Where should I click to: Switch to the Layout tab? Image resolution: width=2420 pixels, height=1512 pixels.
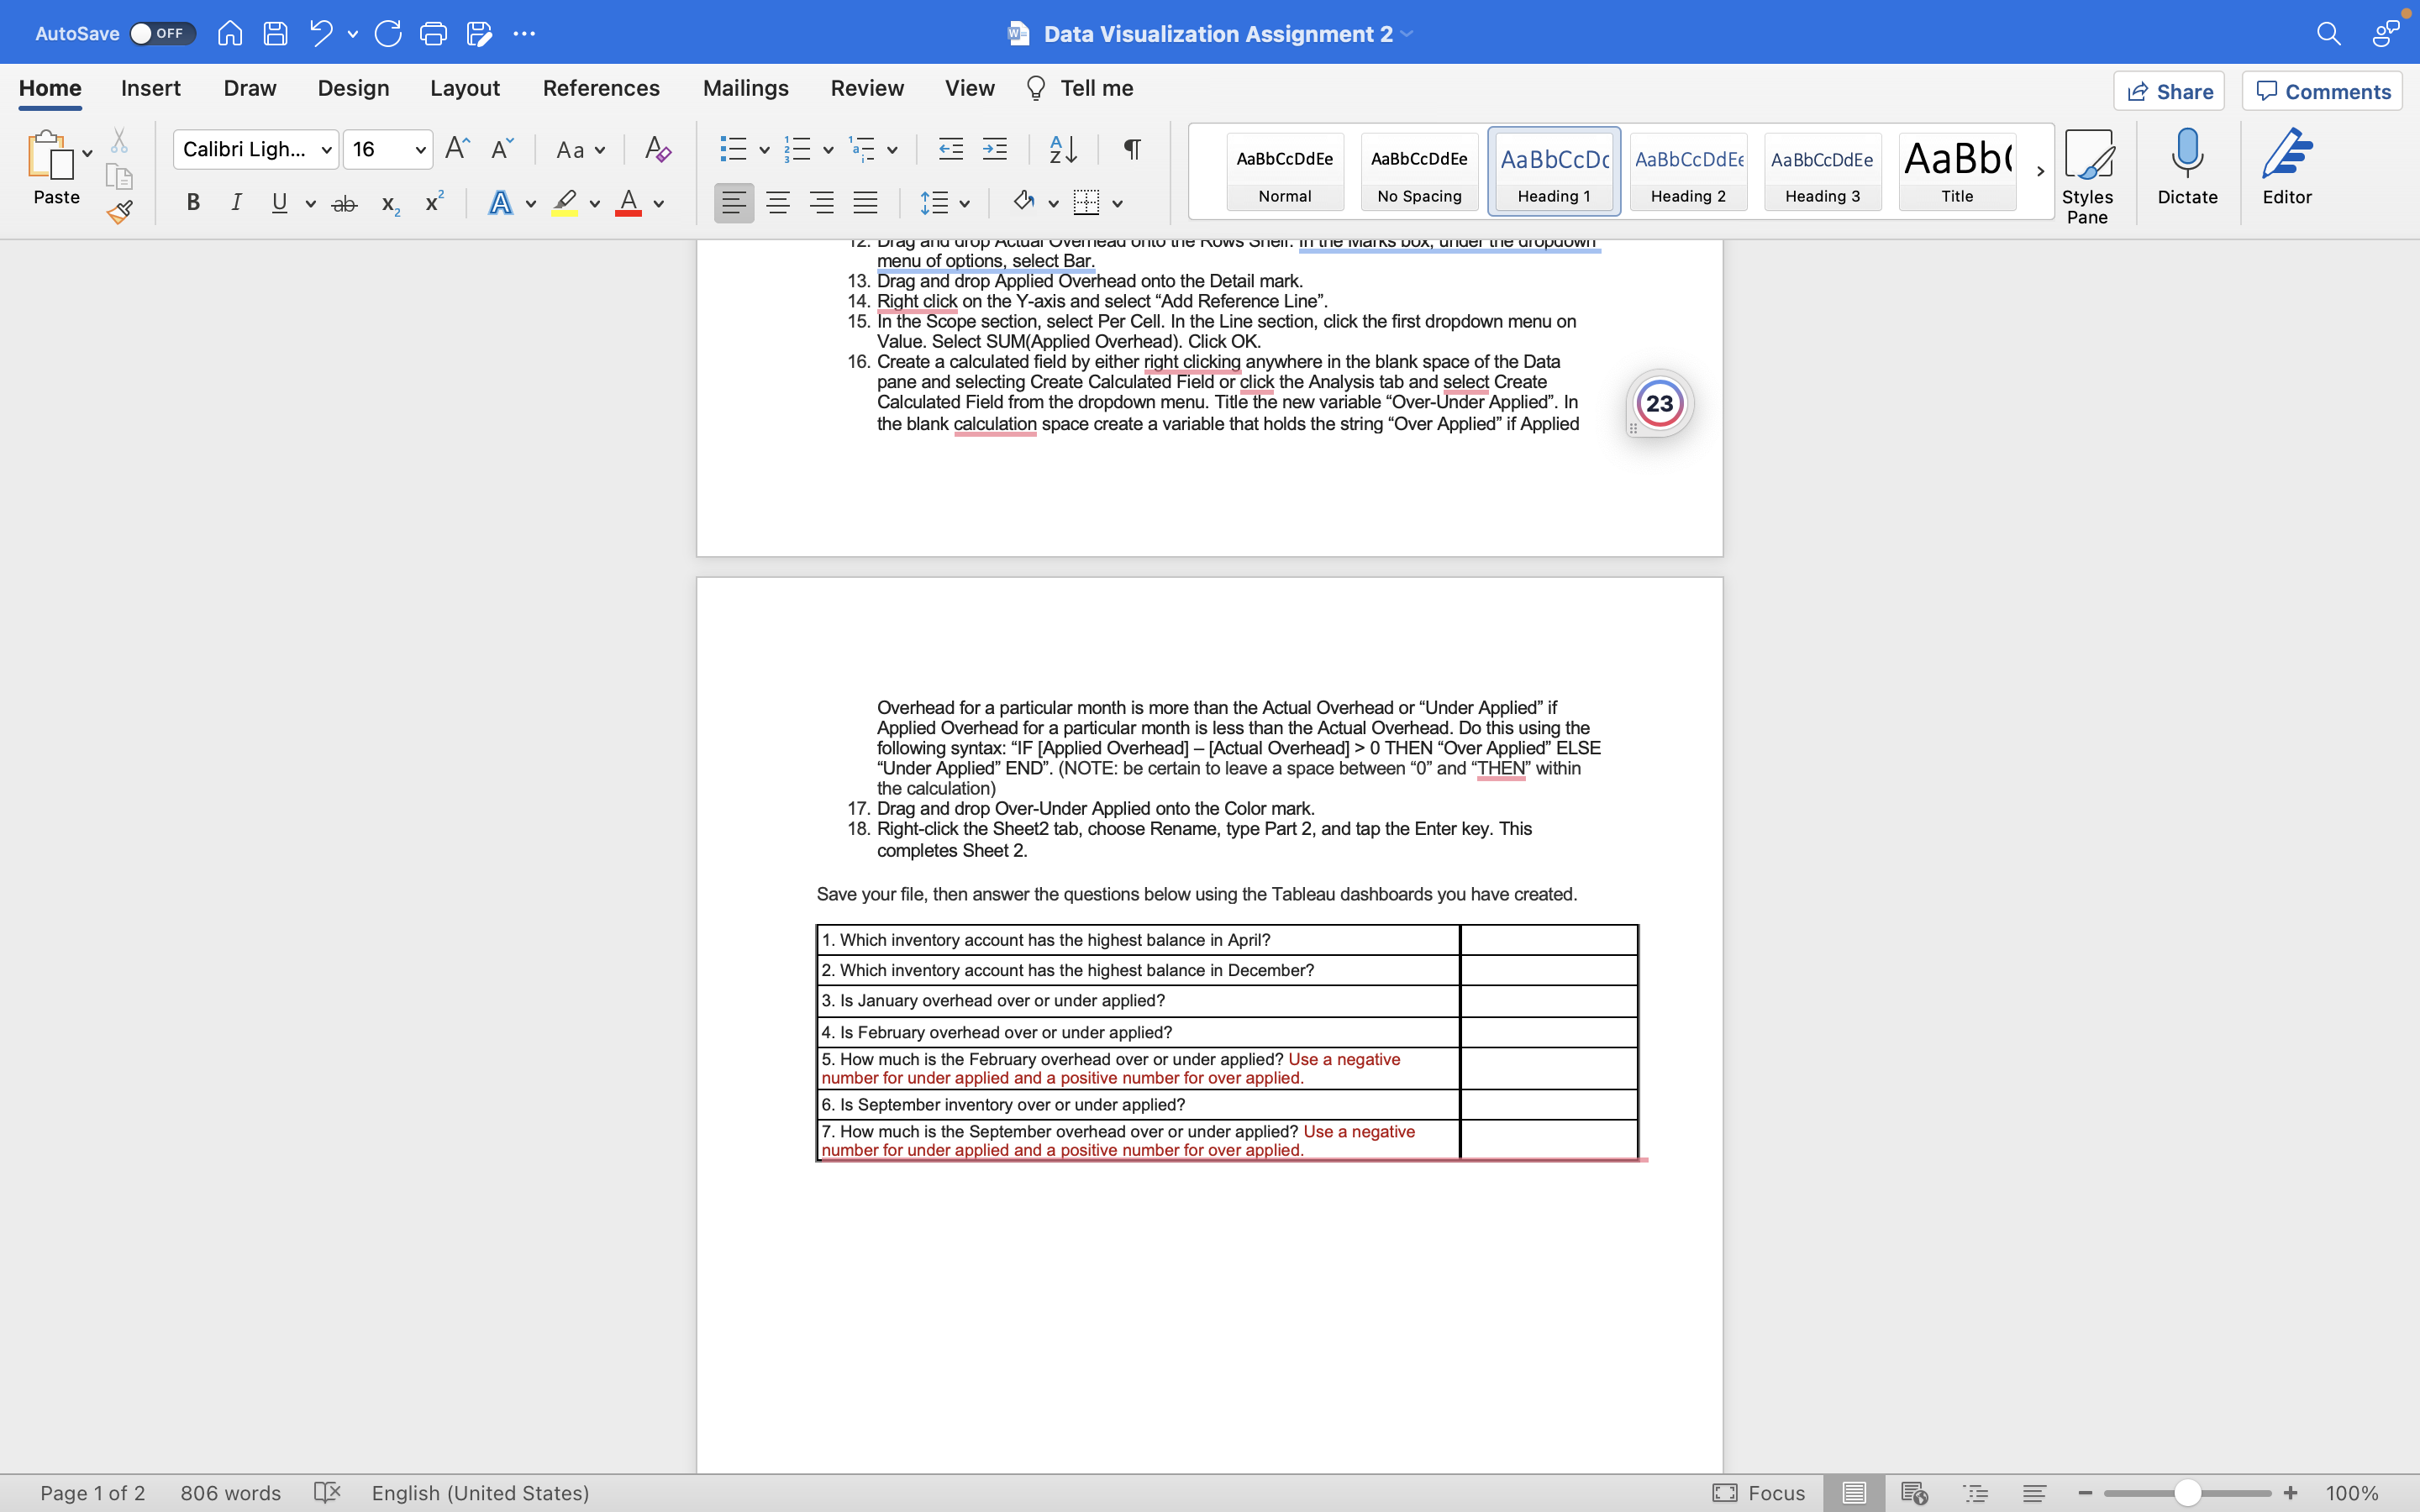click(464, 88)
